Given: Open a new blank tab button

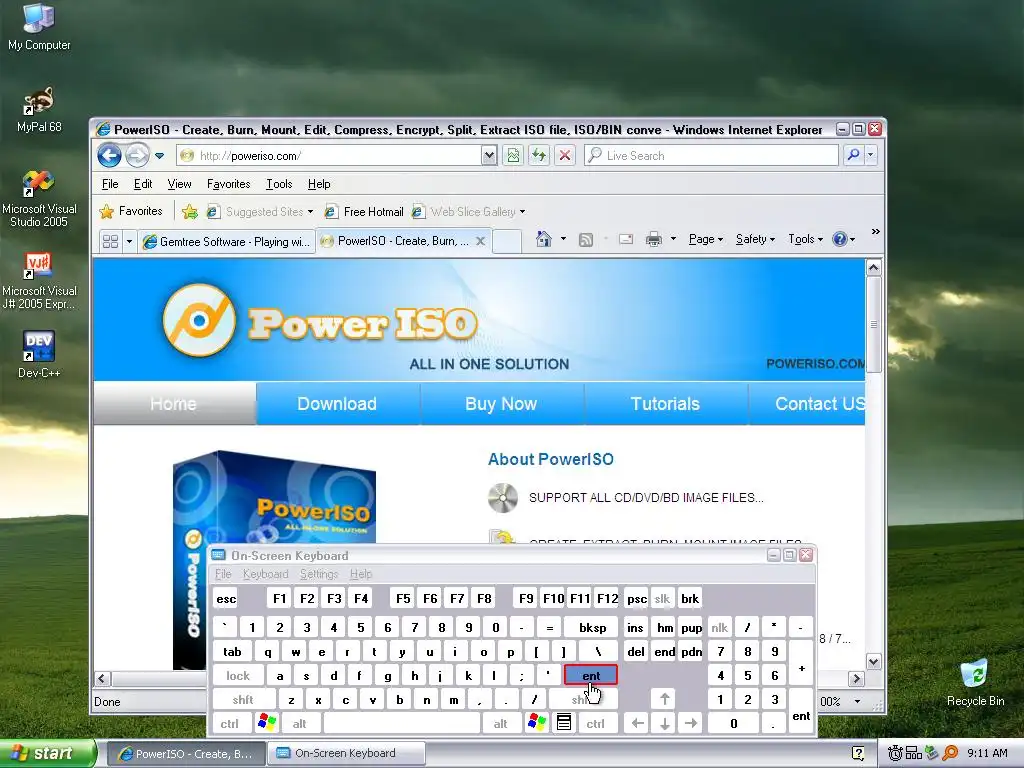Looking at the screenshot, I should (x=506, y=241).
